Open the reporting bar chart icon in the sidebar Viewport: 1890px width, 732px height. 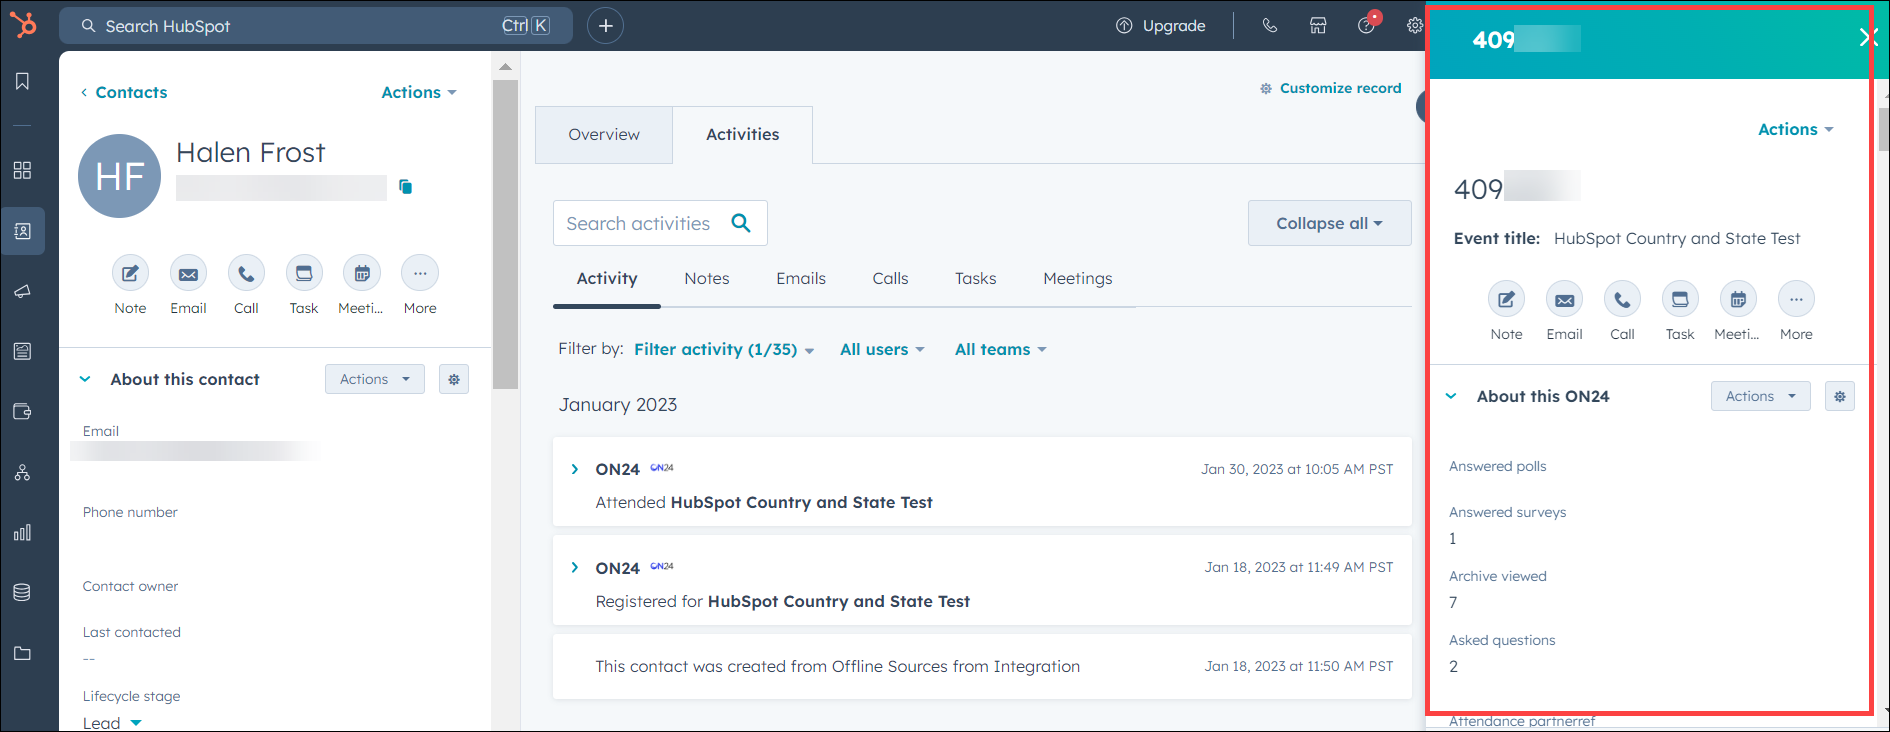(x=22, y=532)
